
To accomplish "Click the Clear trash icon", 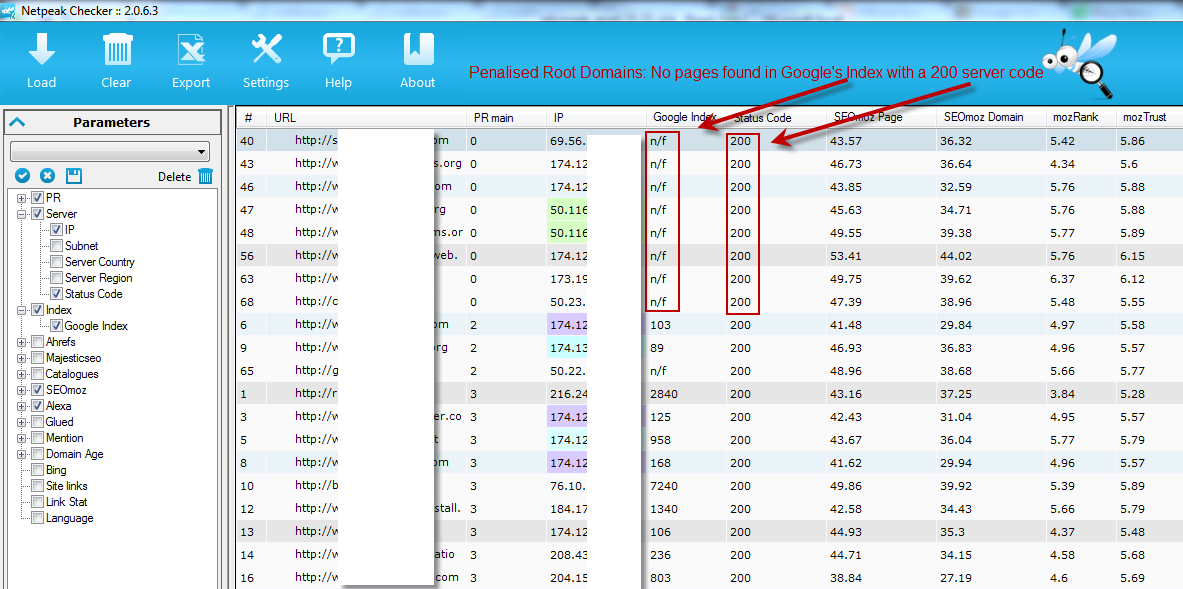I will tap(116, 51).
